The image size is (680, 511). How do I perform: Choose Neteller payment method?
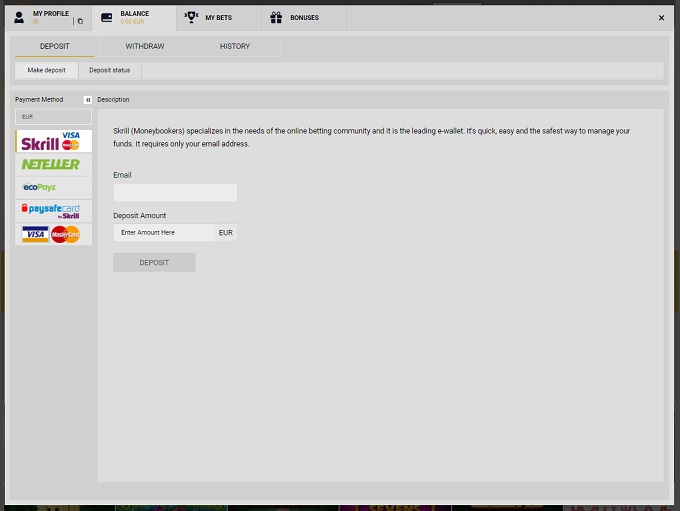55,164
